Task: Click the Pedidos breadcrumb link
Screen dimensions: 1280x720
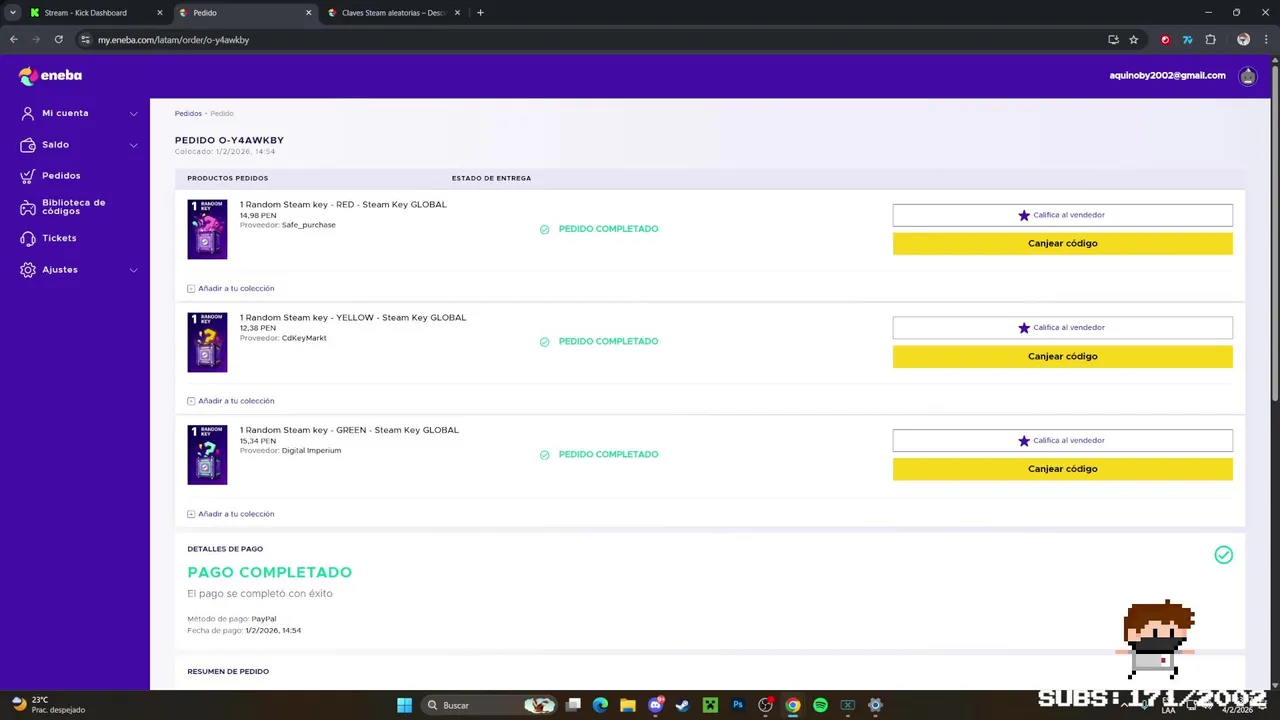Action: tap(188, 114)
